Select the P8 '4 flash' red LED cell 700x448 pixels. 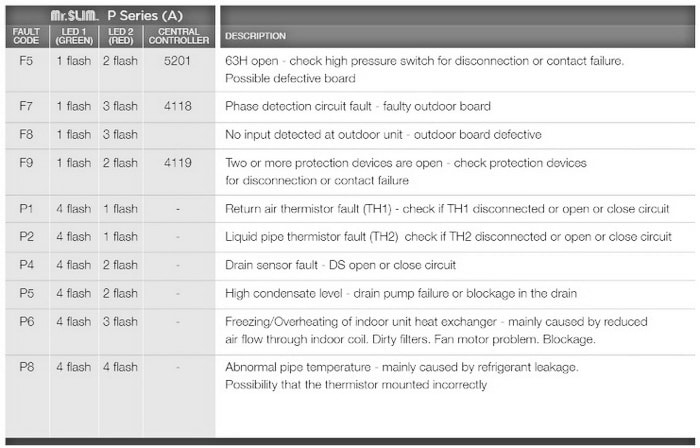[x=120, y=367]
